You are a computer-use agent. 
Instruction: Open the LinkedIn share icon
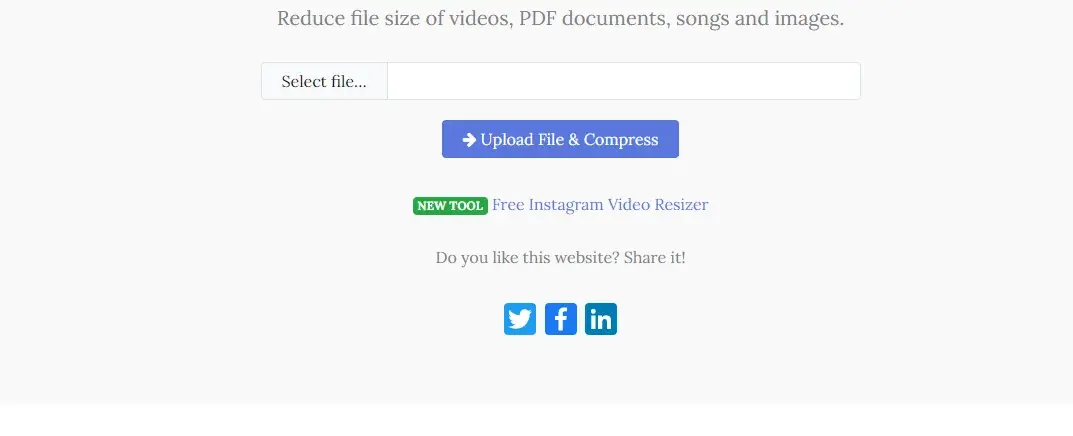[x=601, y=319]
